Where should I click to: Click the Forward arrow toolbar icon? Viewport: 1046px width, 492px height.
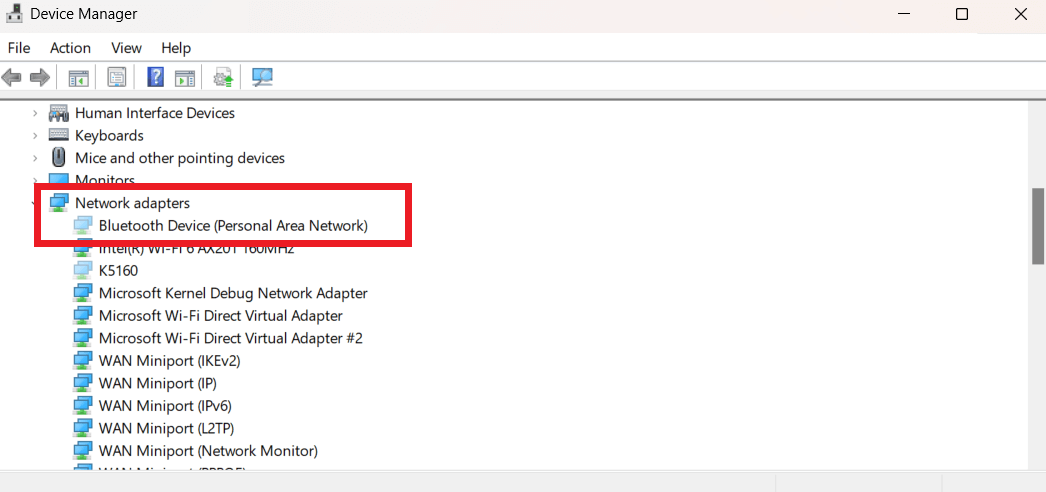pyautogui.click(x=40, y=77)
